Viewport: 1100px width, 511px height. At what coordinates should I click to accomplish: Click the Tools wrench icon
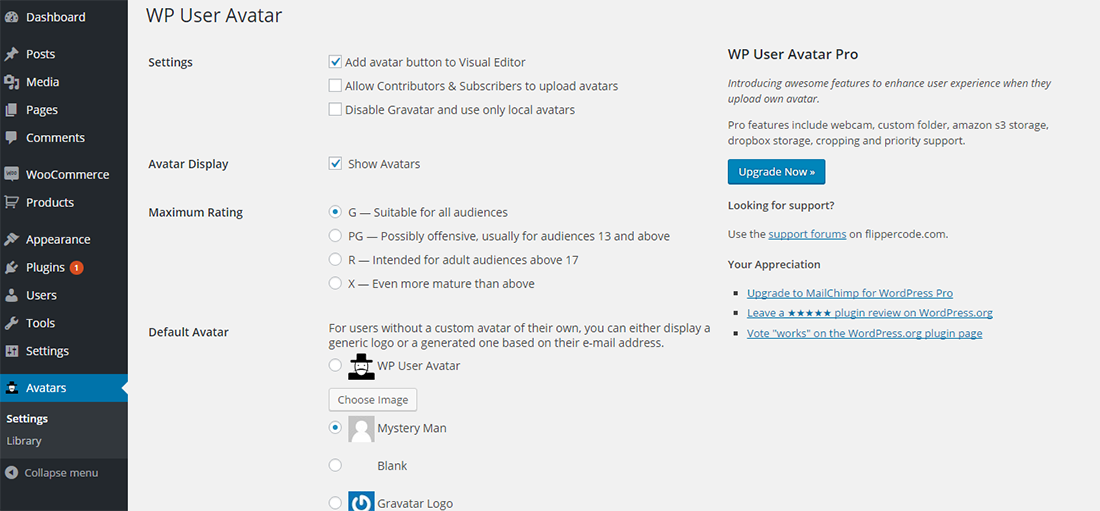(x=11, y=323)
